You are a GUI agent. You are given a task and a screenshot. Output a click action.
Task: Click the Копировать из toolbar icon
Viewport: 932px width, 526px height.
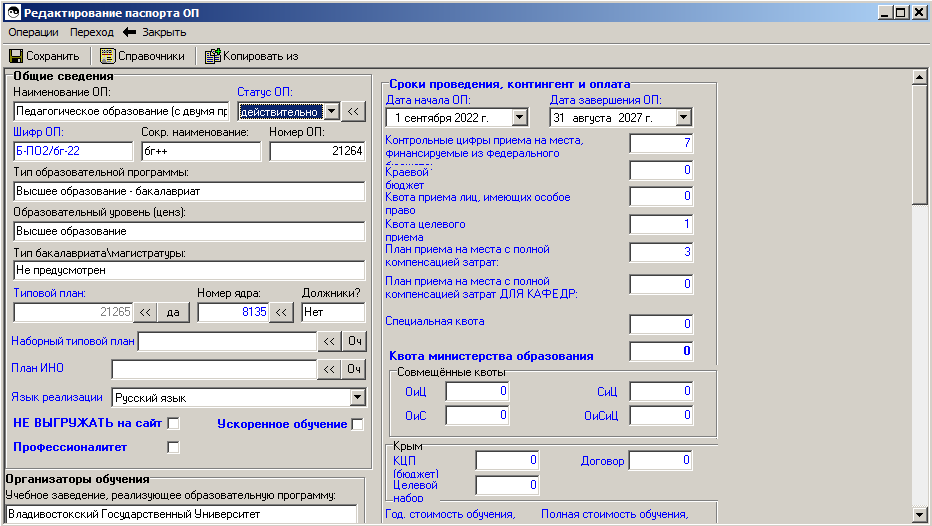pyautogui.click(x=212, y=56)
